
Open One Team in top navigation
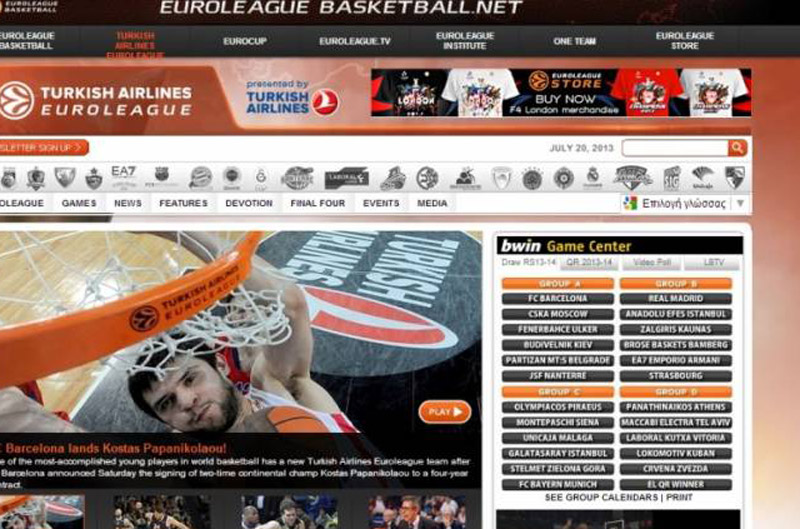coord(574,41)
